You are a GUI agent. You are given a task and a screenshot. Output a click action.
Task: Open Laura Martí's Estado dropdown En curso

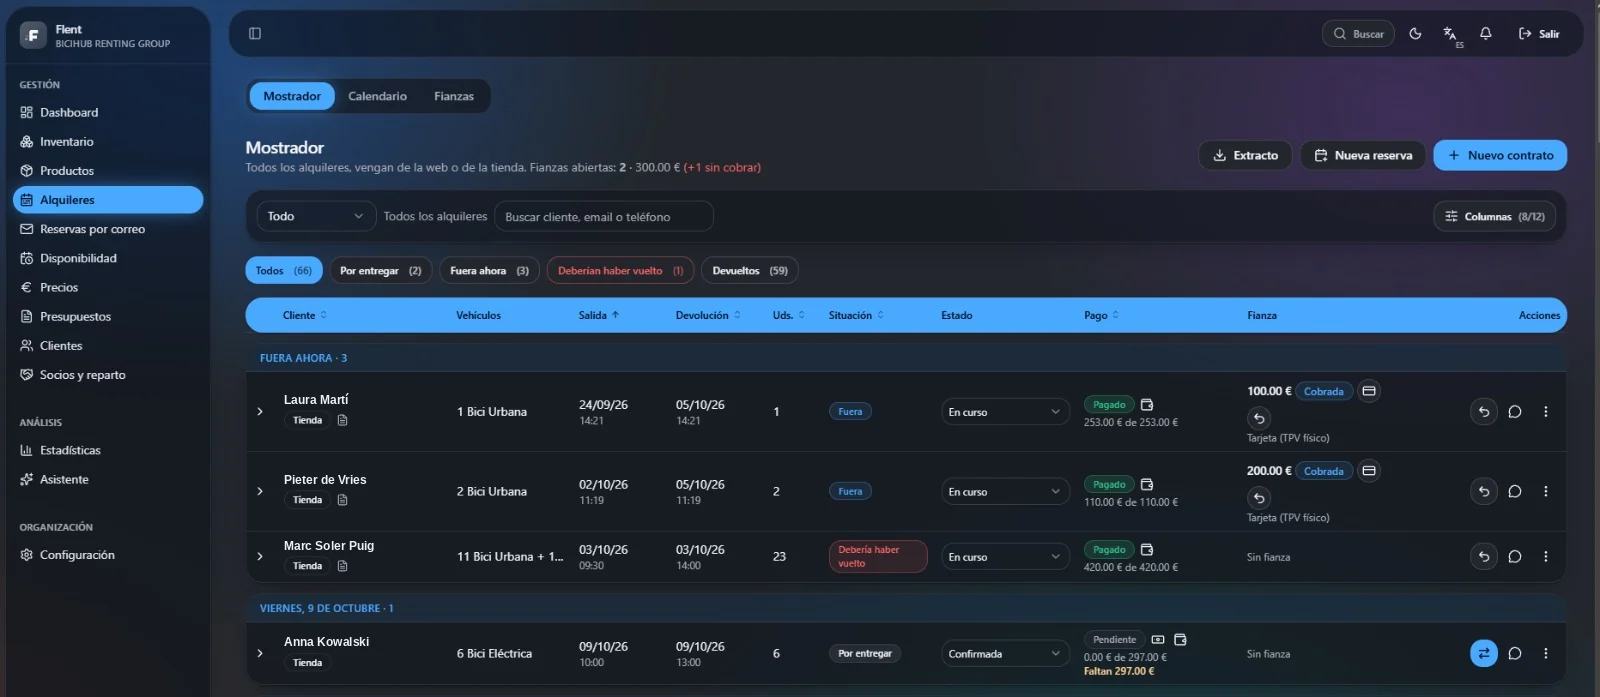pyautogui.click(x=1004, y=412)
